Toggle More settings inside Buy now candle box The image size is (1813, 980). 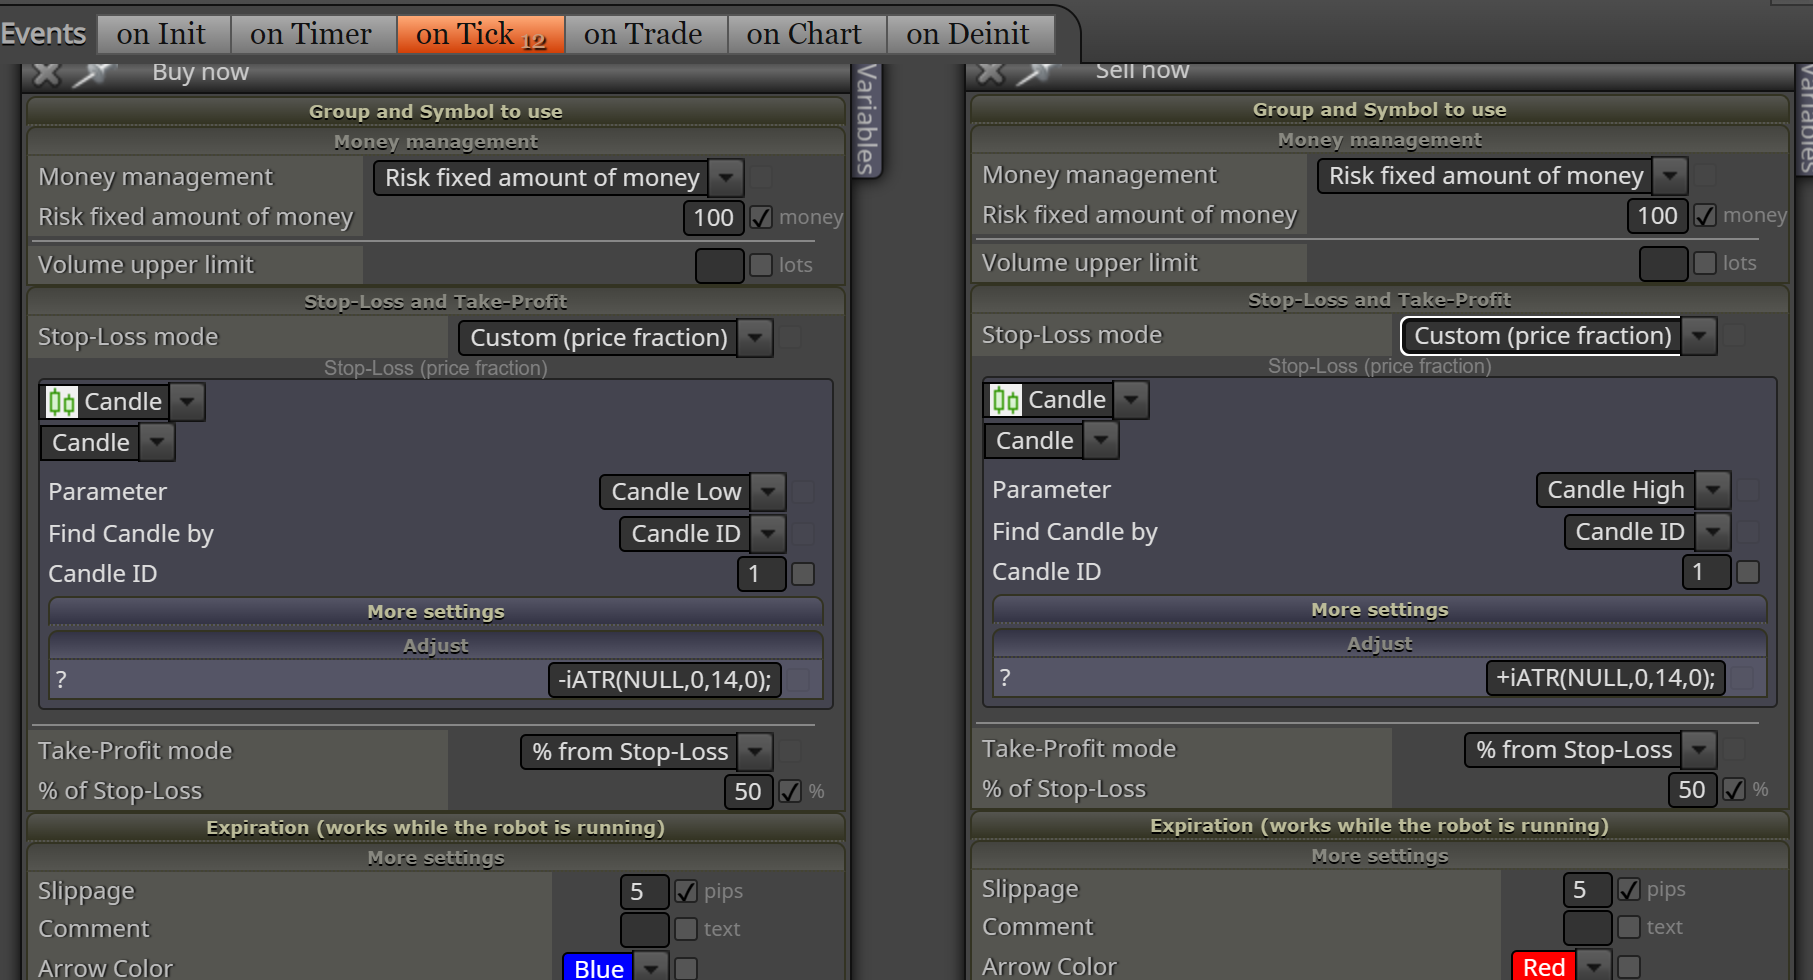(436, 612)
